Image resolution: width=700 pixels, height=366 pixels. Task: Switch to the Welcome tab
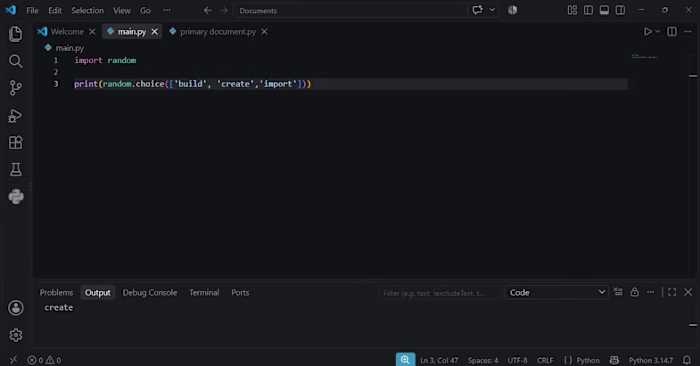point(67,32)
